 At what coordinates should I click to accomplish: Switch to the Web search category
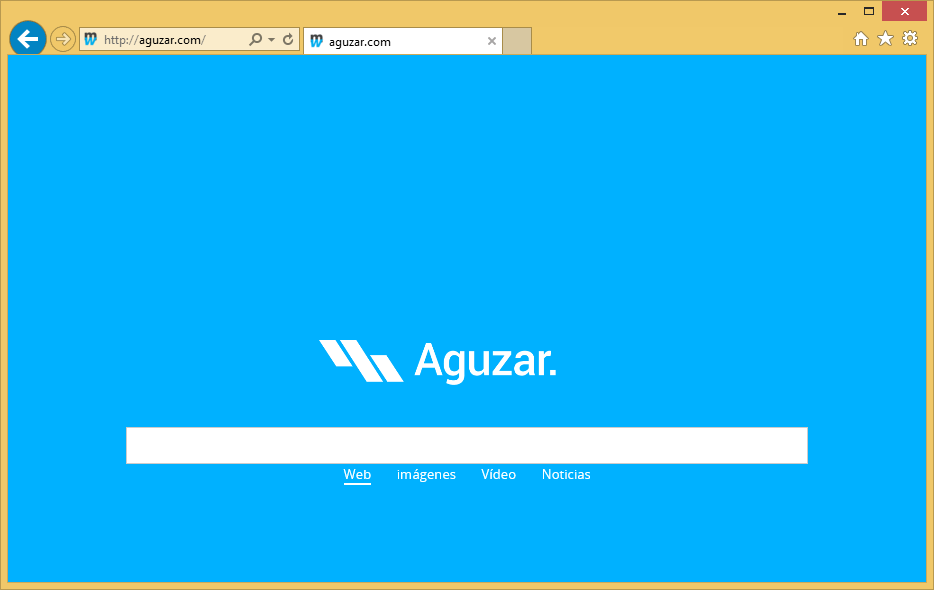coord(357,474)
